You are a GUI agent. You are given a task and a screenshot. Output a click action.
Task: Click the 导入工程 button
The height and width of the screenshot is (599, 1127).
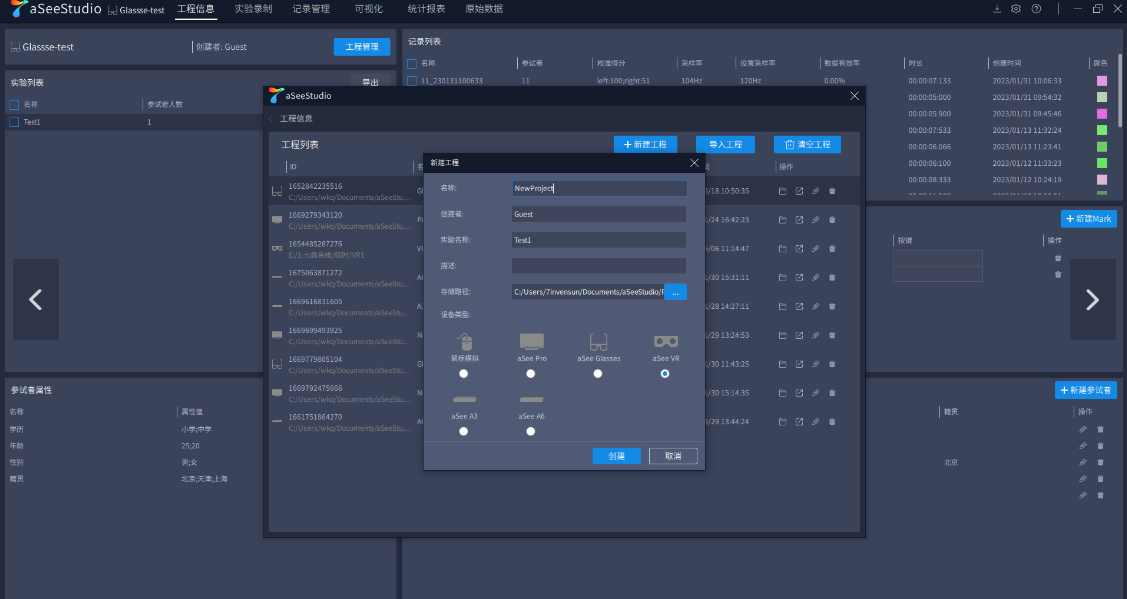coord(725,145)
